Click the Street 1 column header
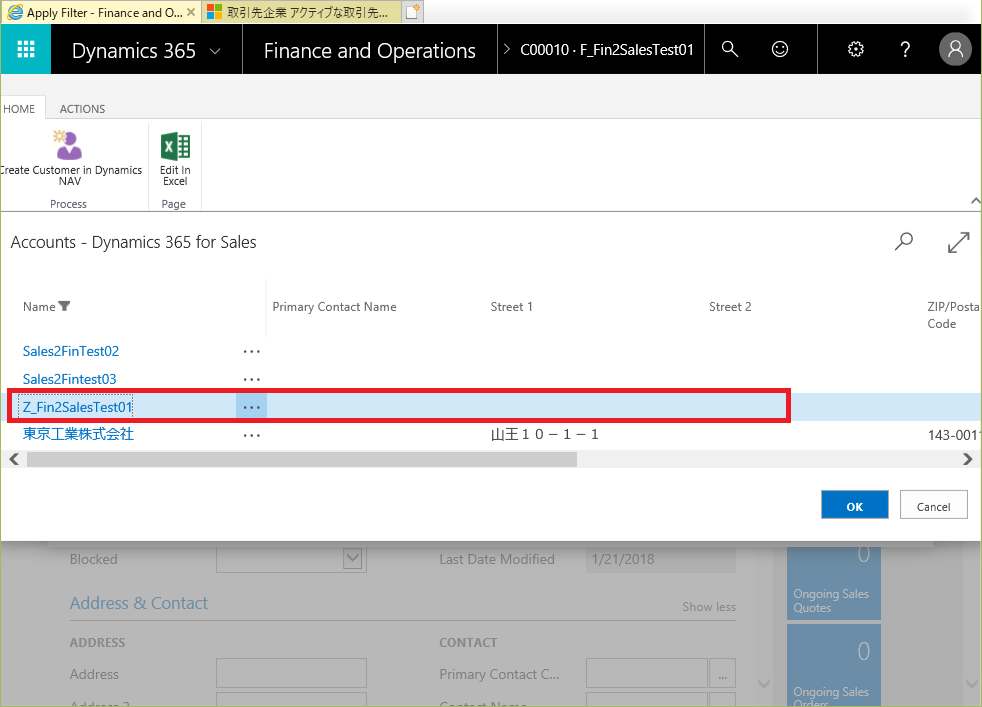This screenshot has width=982, height=707. pos(511,307)
